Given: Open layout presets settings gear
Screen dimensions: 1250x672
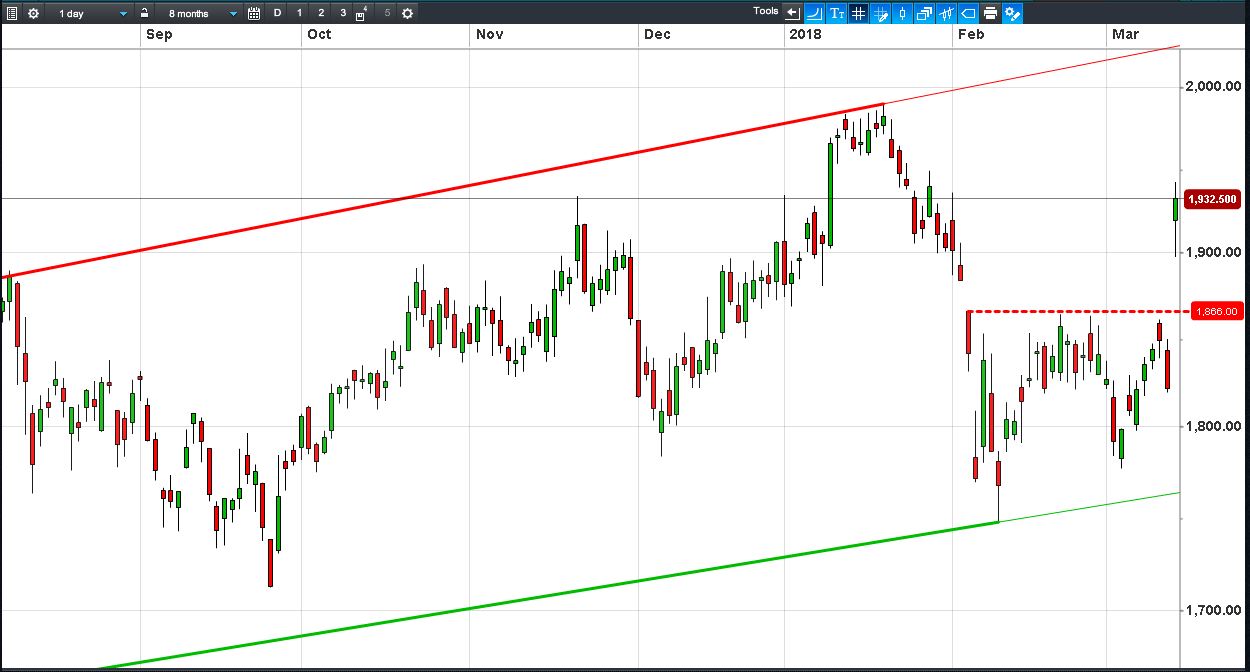Looking at the screenshot, I should [407, 13].
